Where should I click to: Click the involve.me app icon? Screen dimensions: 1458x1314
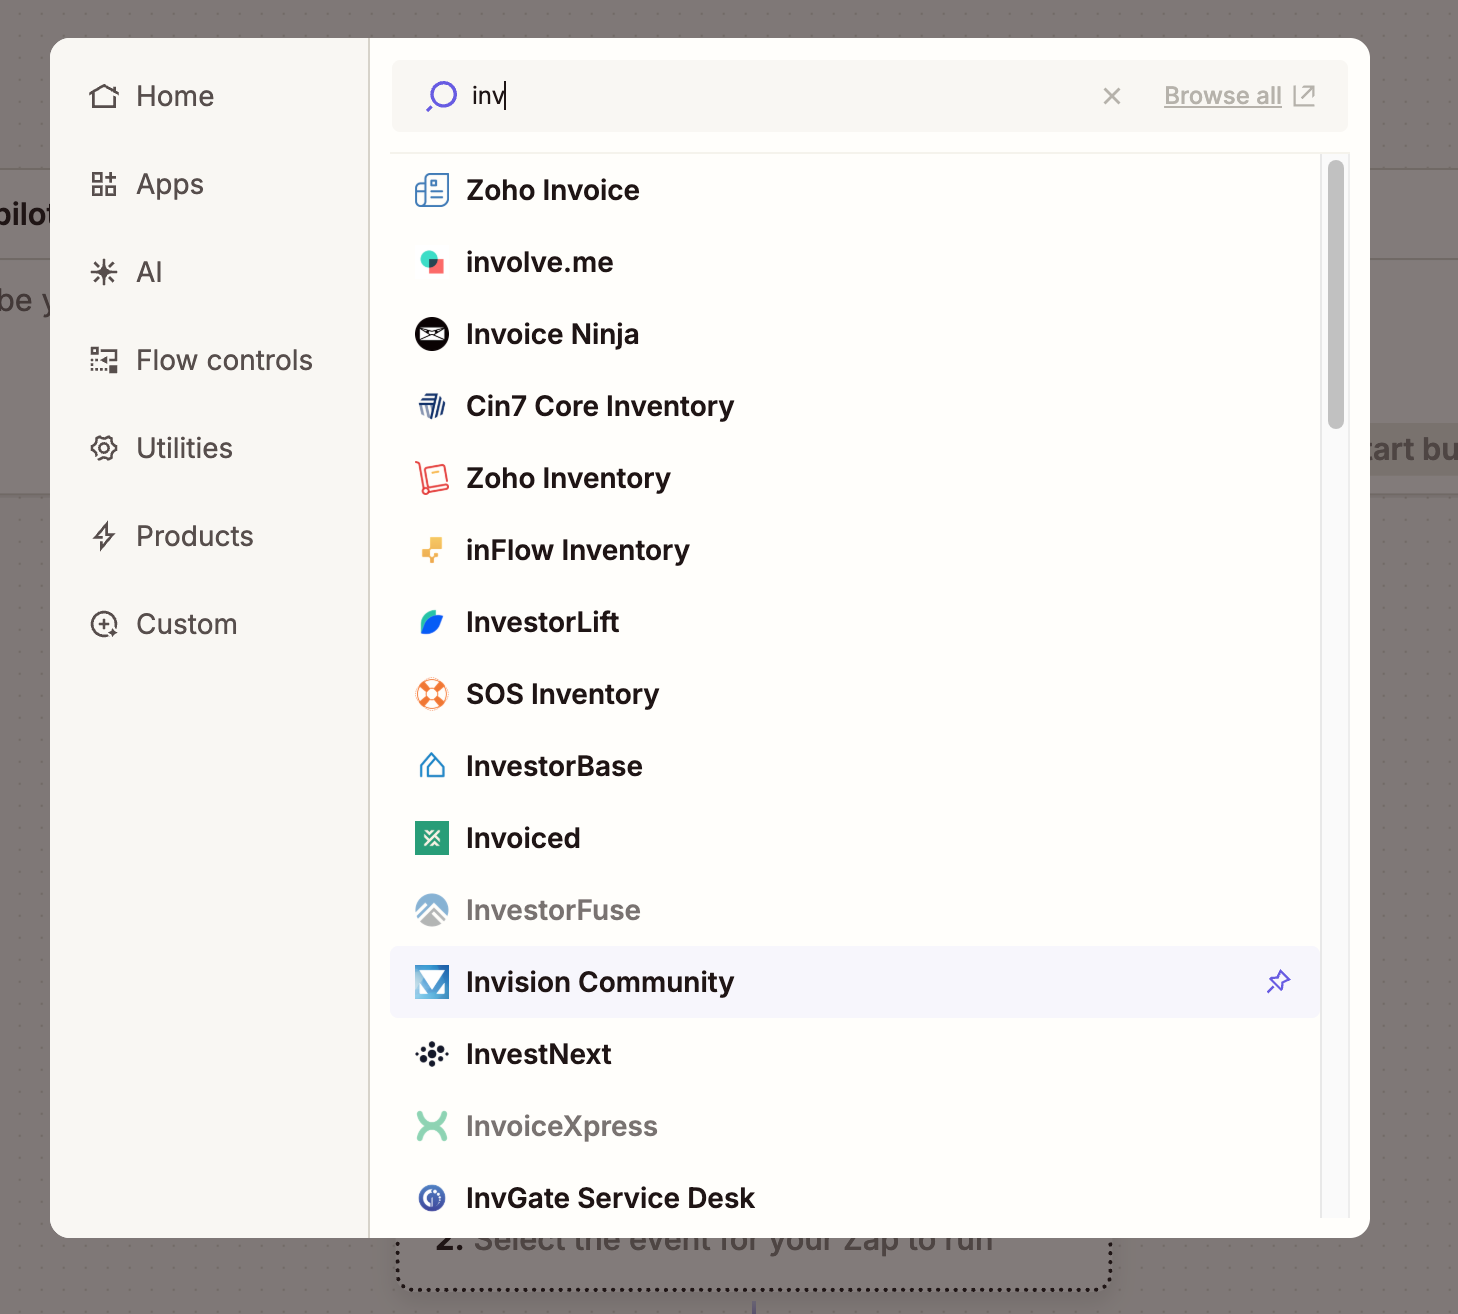click(x=432, y=262)
